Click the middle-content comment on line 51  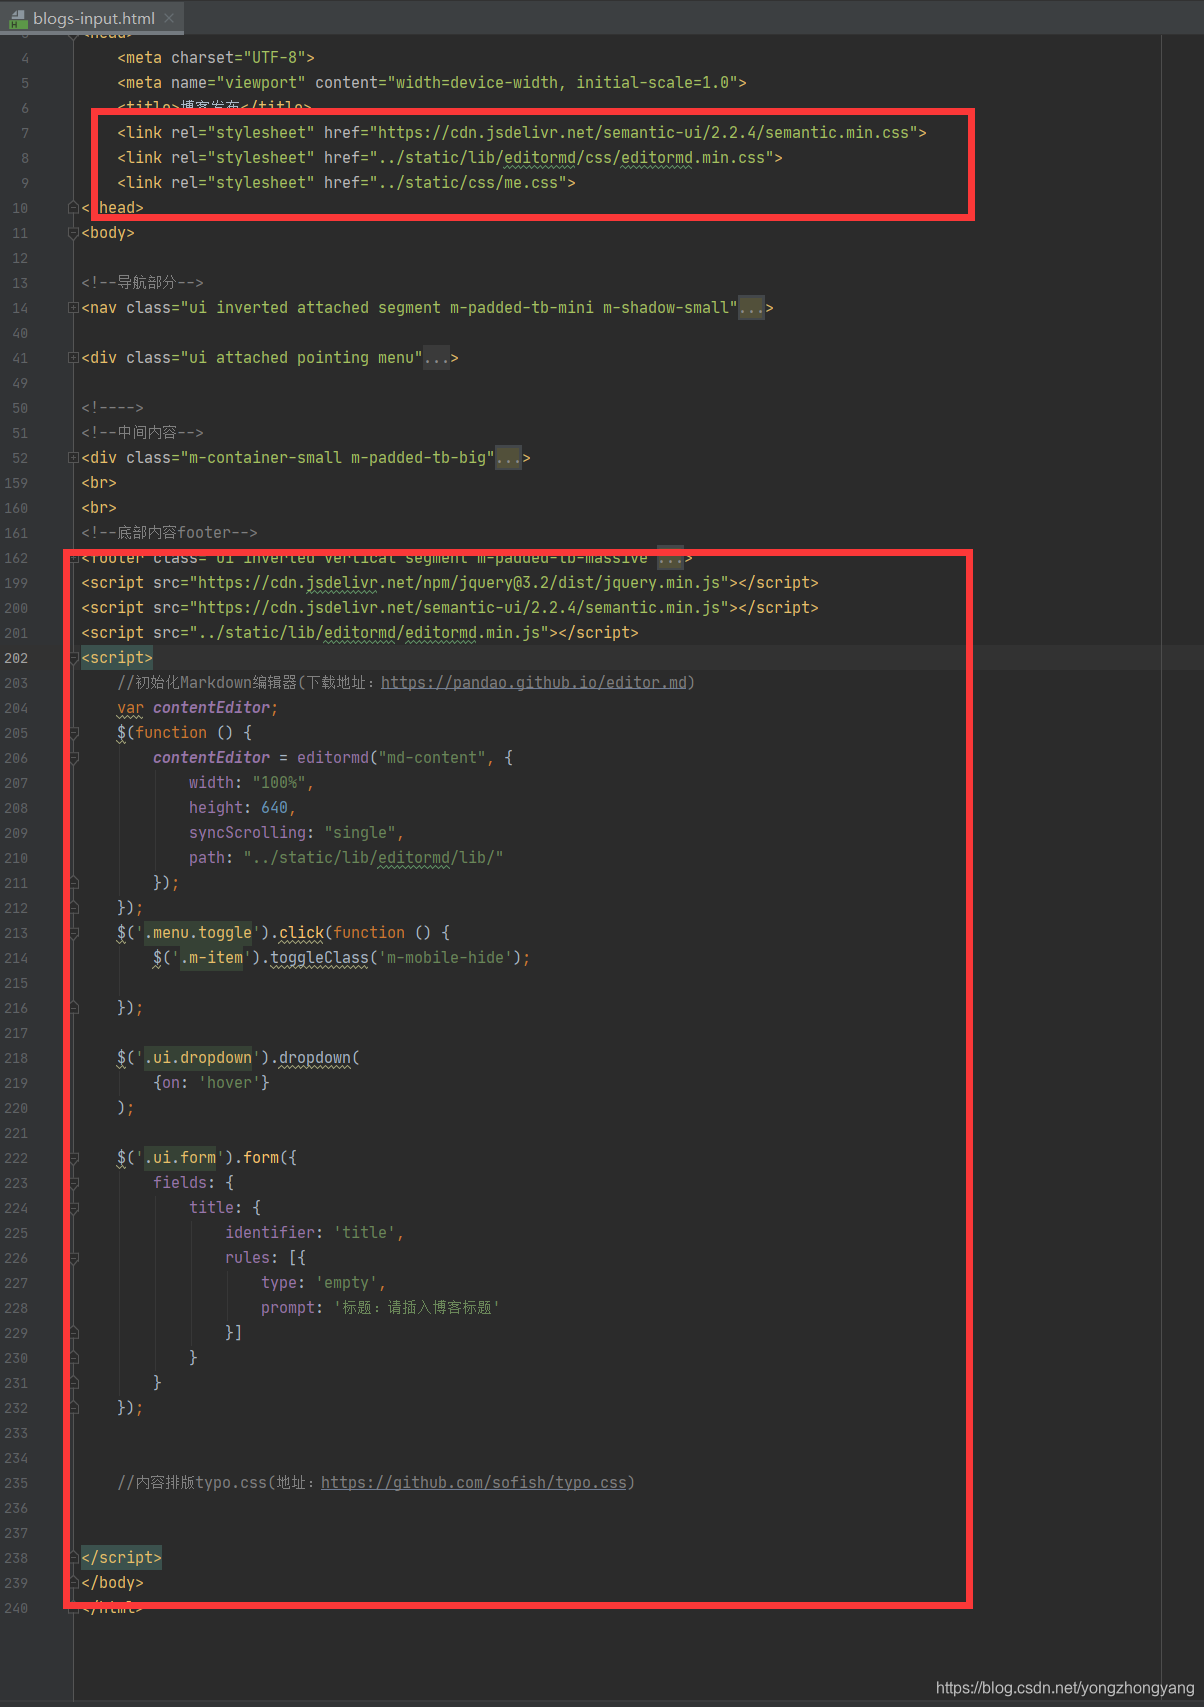(143, 433)
